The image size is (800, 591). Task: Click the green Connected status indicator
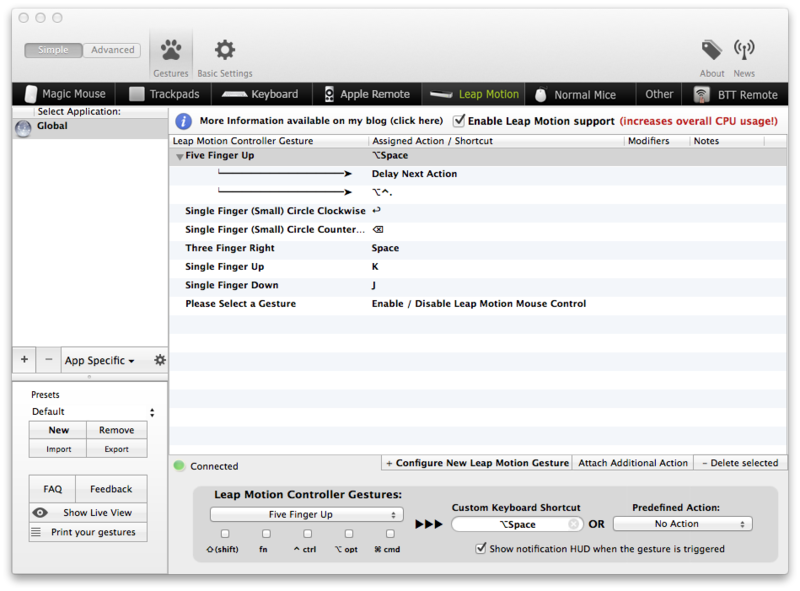[179, 465]
